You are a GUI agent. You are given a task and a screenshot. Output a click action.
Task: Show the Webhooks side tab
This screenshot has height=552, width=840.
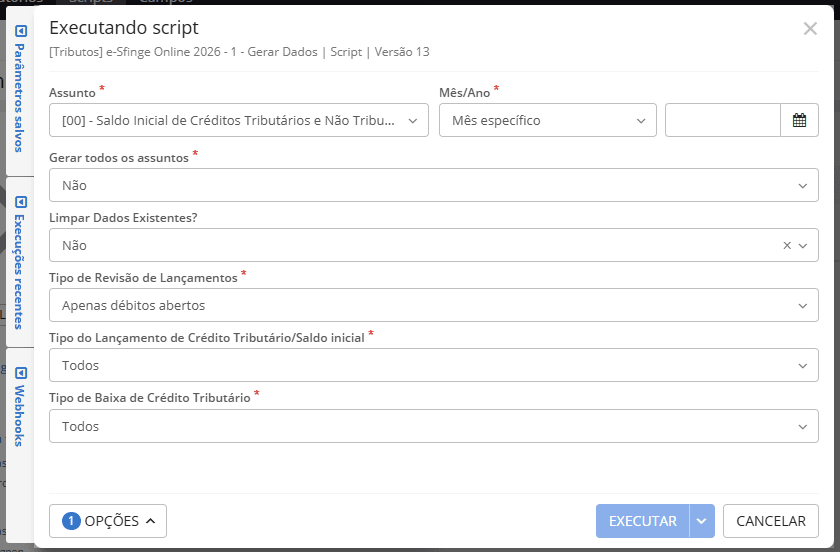20,416
